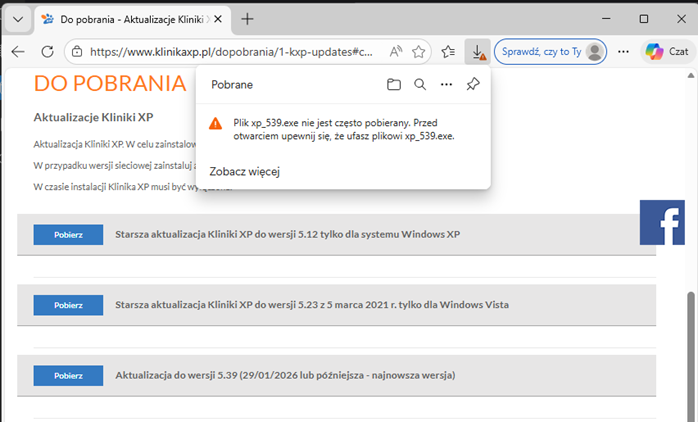Open the Favorites list icon
The image size is (698, 422).
[449, 51]
